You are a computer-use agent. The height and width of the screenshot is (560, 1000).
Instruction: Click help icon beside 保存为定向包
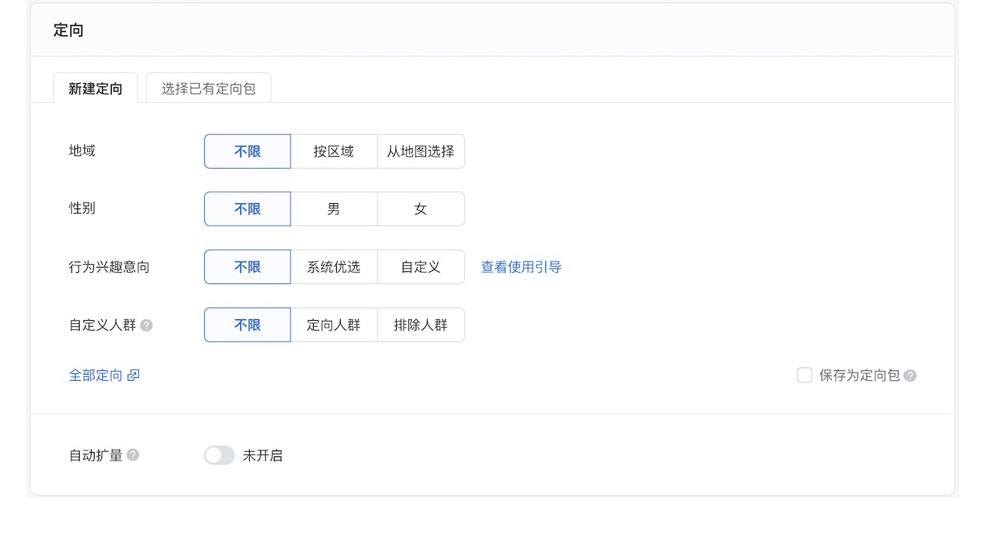pyautogui.click(x=910, y=376)
